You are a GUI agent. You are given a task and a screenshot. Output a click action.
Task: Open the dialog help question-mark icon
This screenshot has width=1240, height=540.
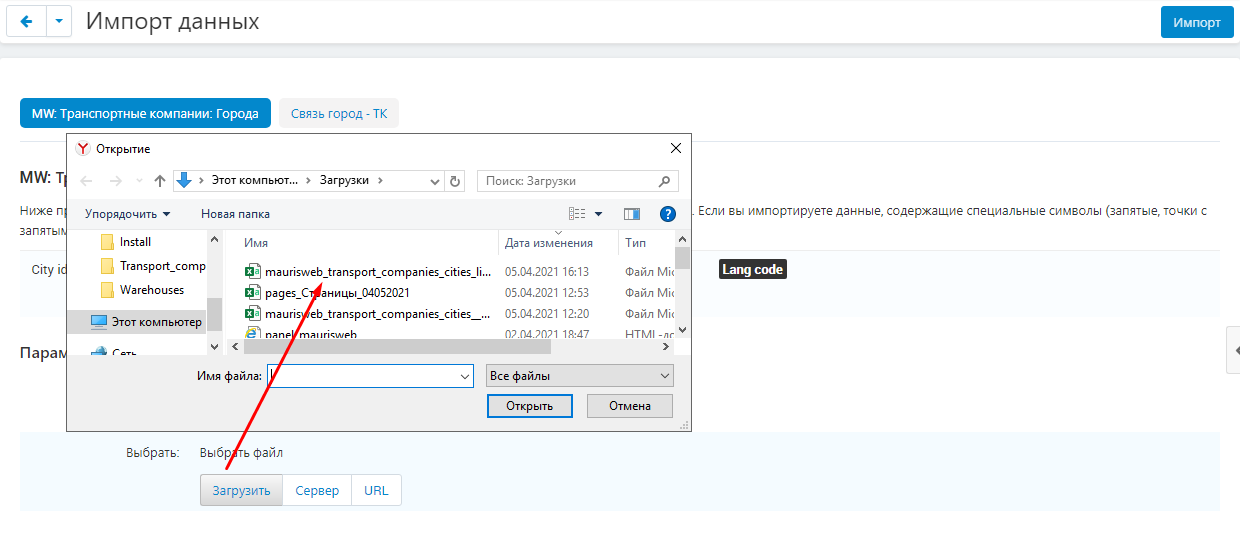coord(668,214)
